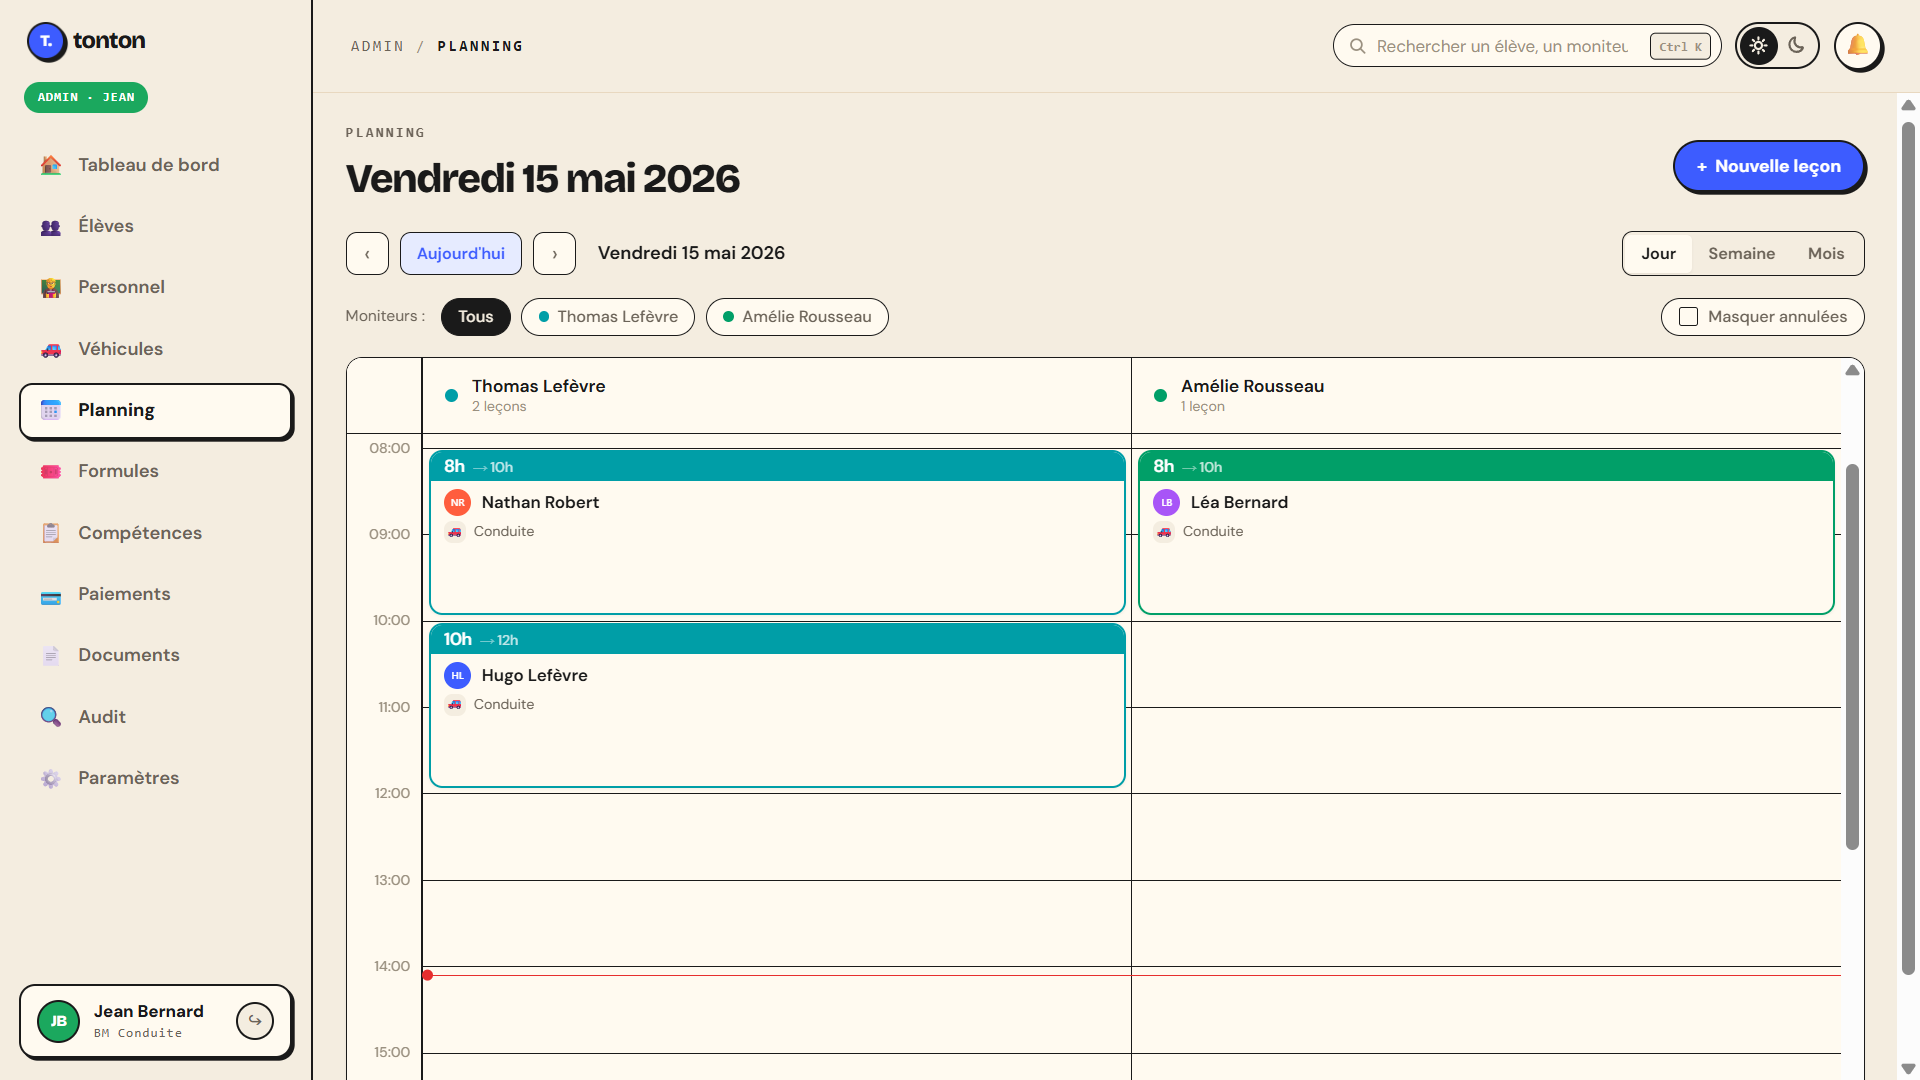Click the Paiements card icon

coord(51,595)
